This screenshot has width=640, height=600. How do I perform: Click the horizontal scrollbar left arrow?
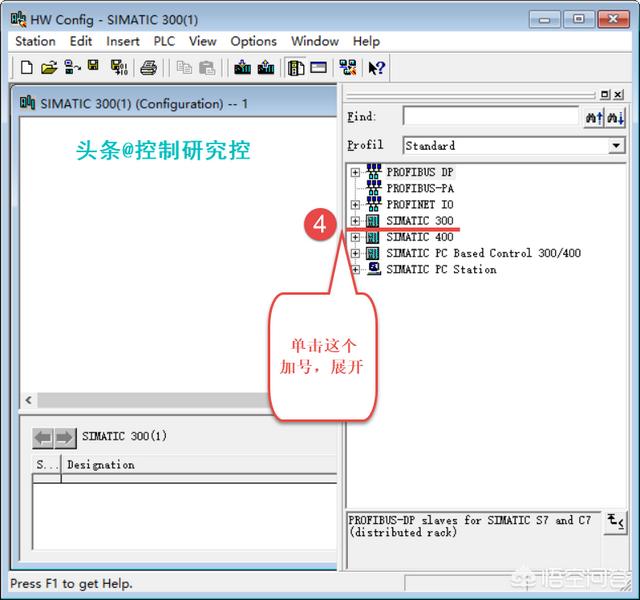point(29,400)
